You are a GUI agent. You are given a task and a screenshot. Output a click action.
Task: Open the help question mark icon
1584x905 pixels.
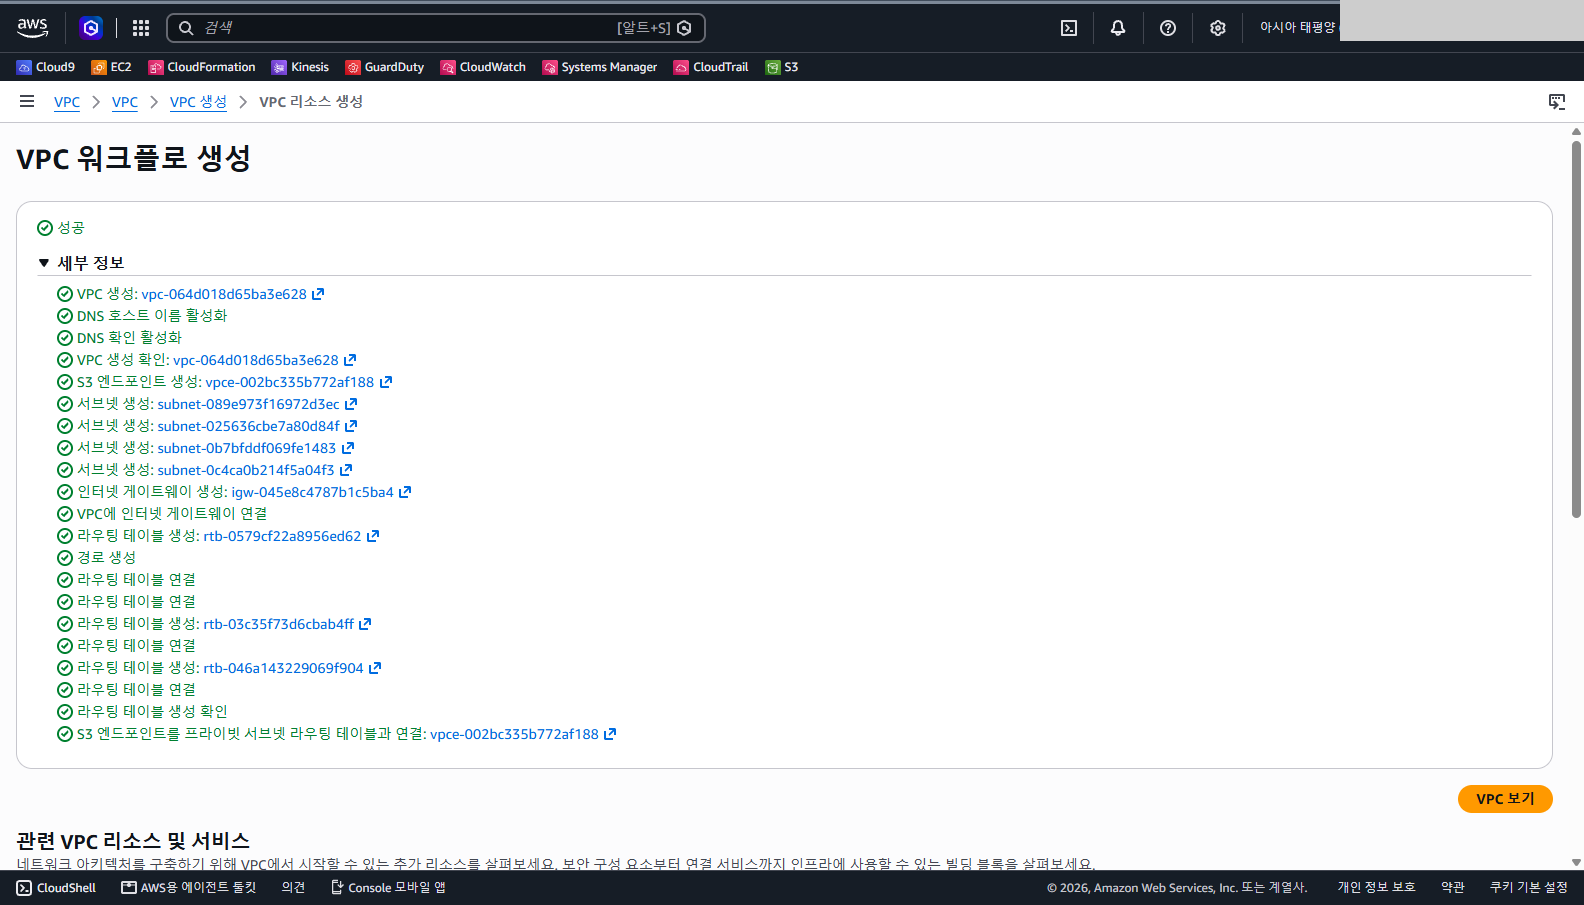click(x=1168, y=28)
